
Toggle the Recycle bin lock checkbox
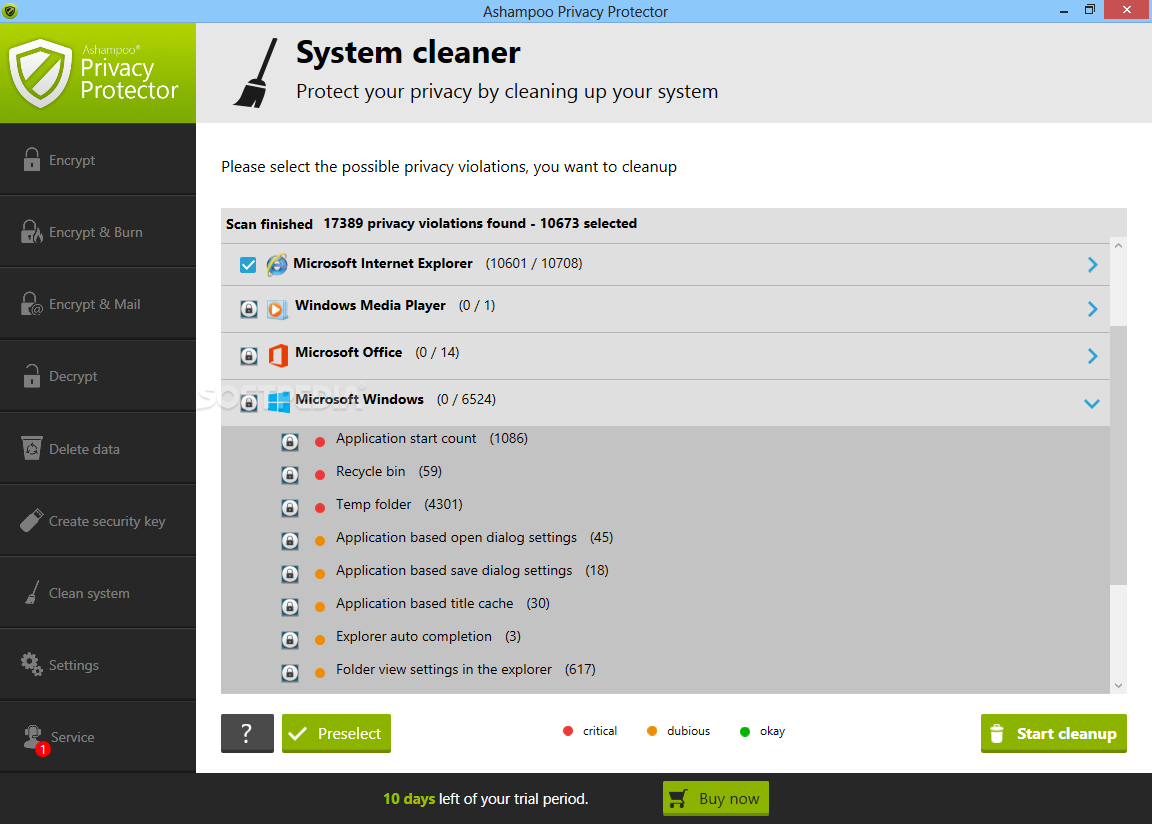click(290, 475)
